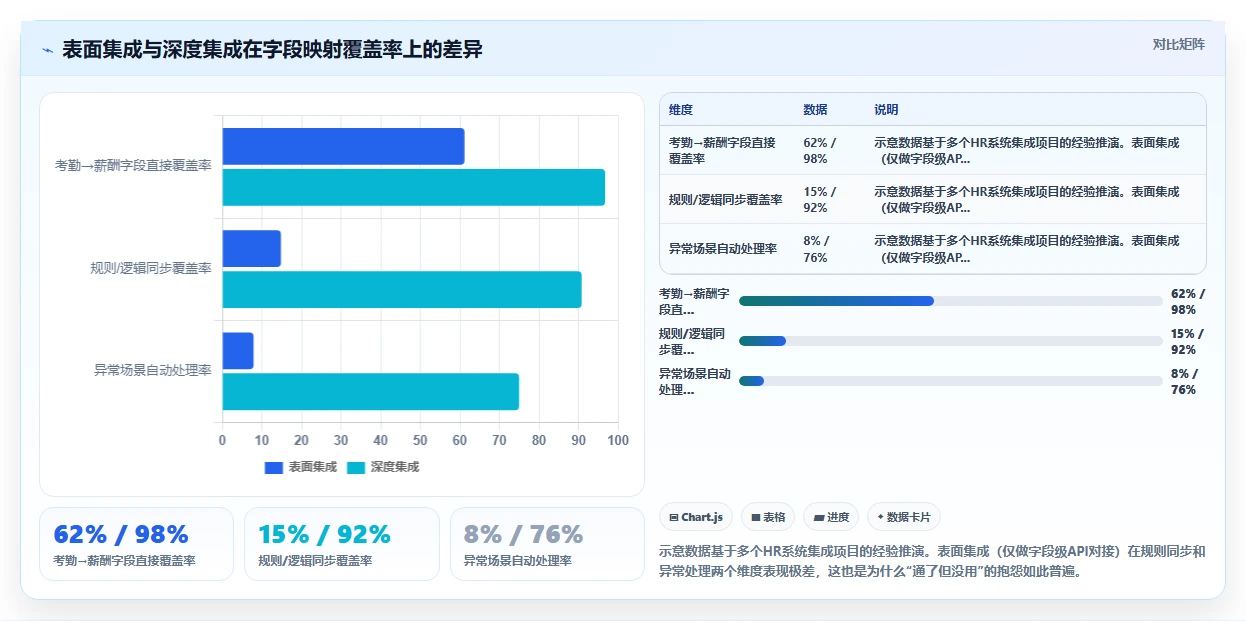Click the Chart.js tag chip

point(696,517)
